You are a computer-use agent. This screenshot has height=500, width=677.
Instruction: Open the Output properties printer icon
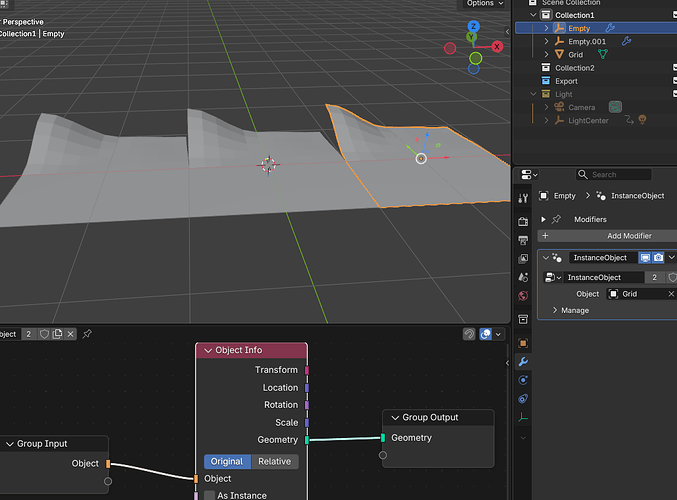click(x=523, y=240)
